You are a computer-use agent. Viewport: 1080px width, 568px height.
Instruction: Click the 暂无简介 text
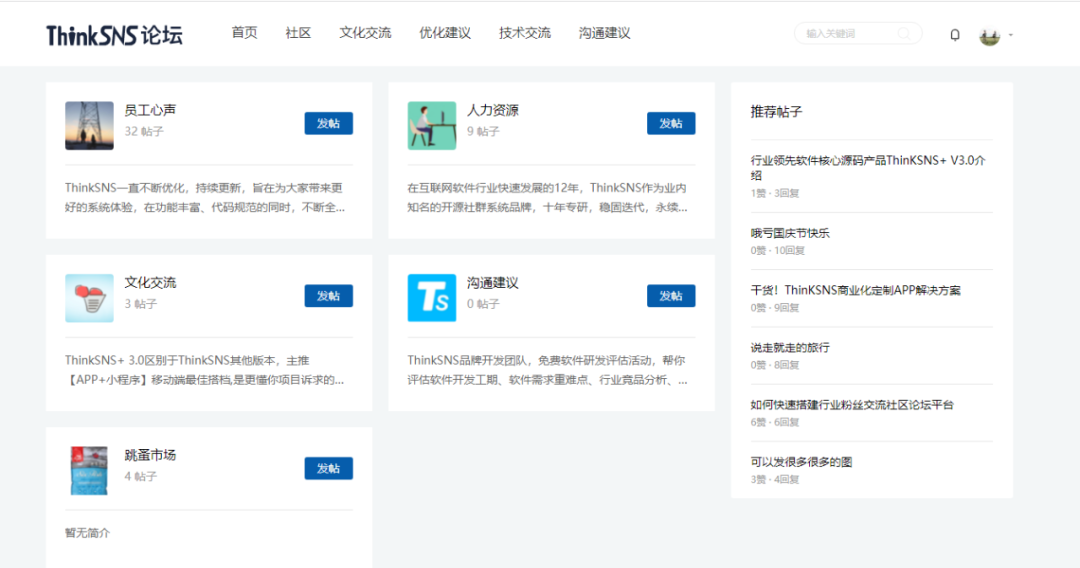click(87, 533)
